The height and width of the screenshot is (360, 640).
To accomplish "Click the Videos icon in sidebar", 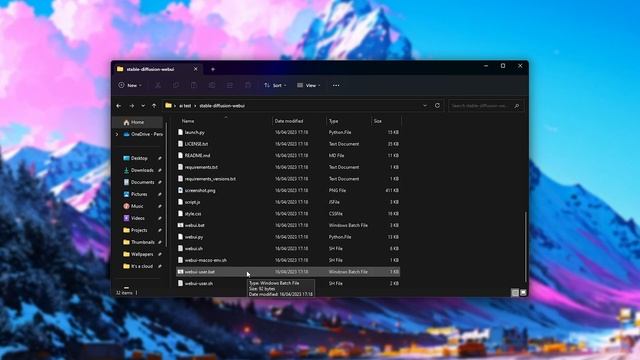I will click(127, 218).
